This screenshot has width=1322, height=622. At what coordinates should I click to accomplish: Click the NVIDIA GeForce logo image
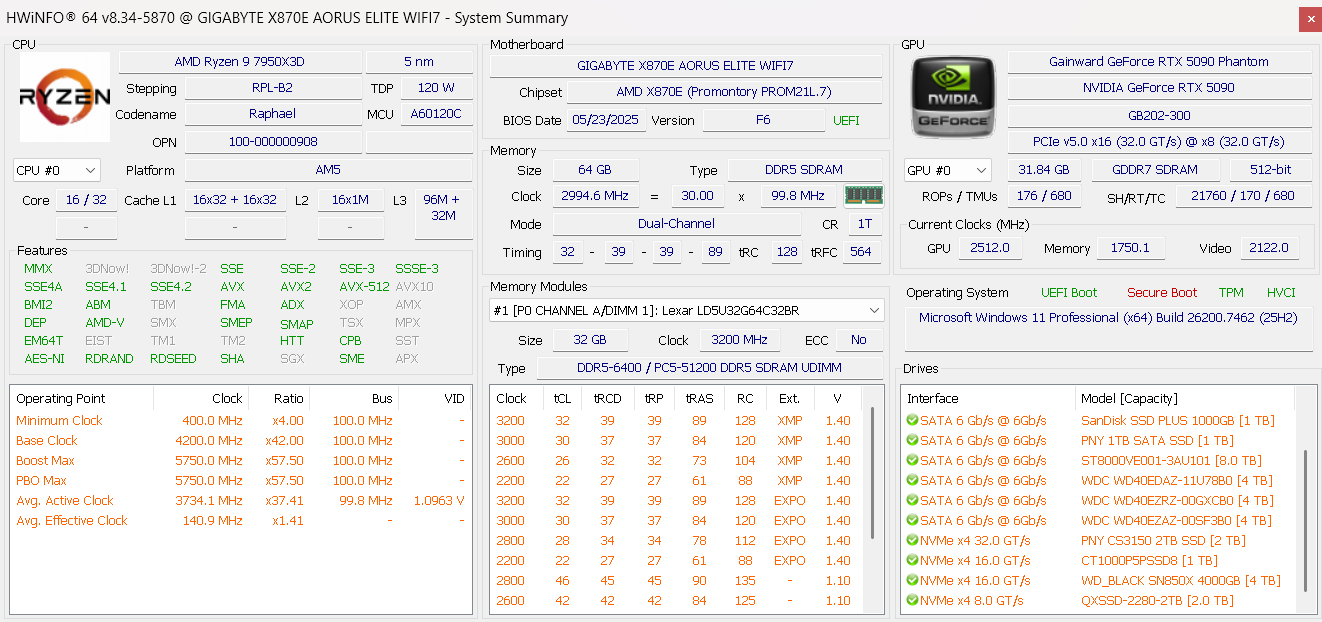click(x=952, y=97)
